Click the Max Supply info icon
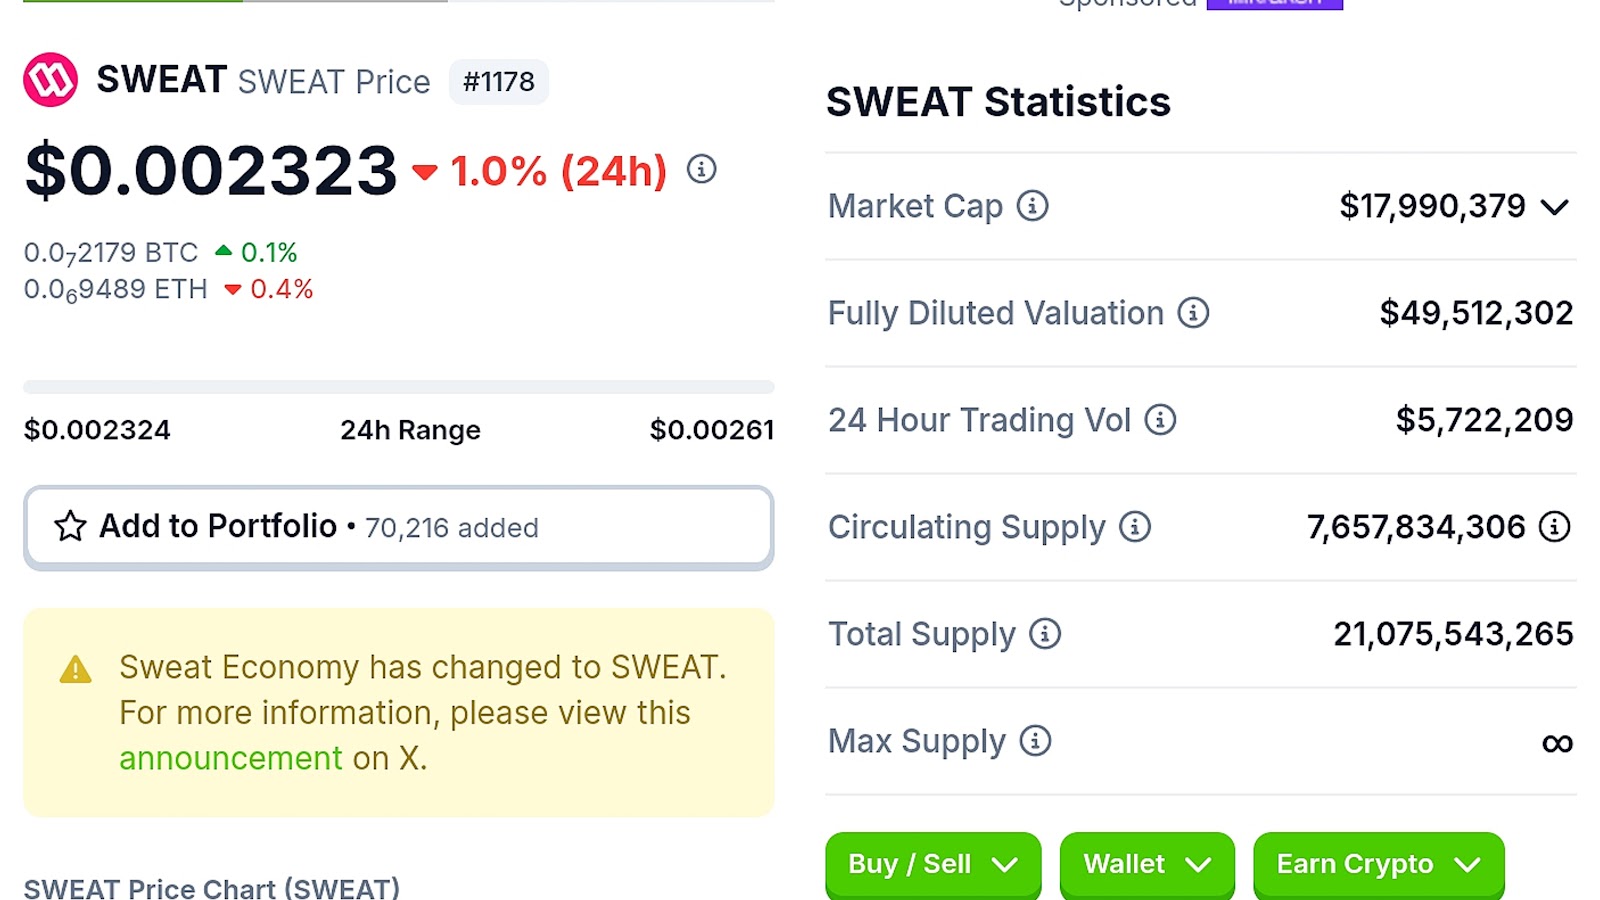Image resolution: width=1600 pixels, height=900 pixels. tap(1035, 741)
